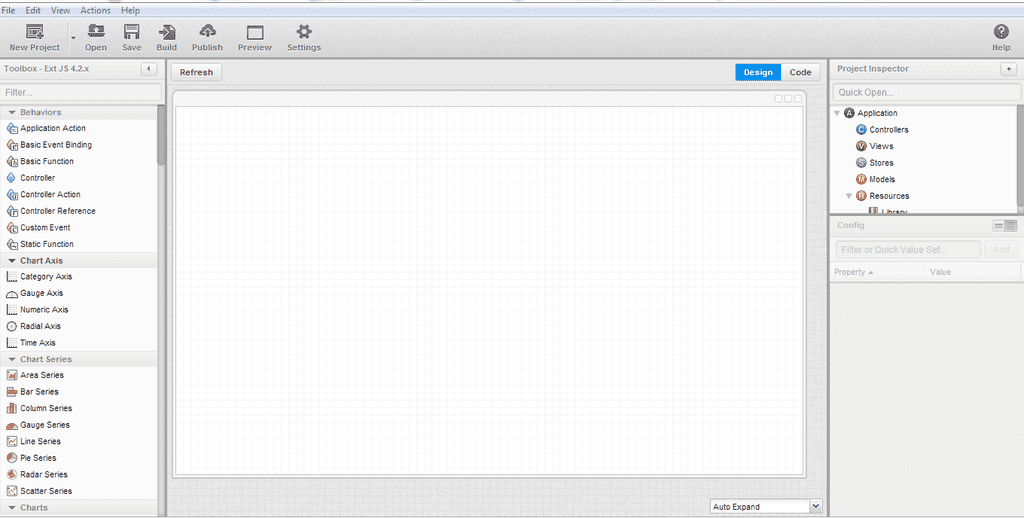The width and height of the screenshot is (1024, 518).
Task: Click the Config Add button
Action: coord(1001,250)
